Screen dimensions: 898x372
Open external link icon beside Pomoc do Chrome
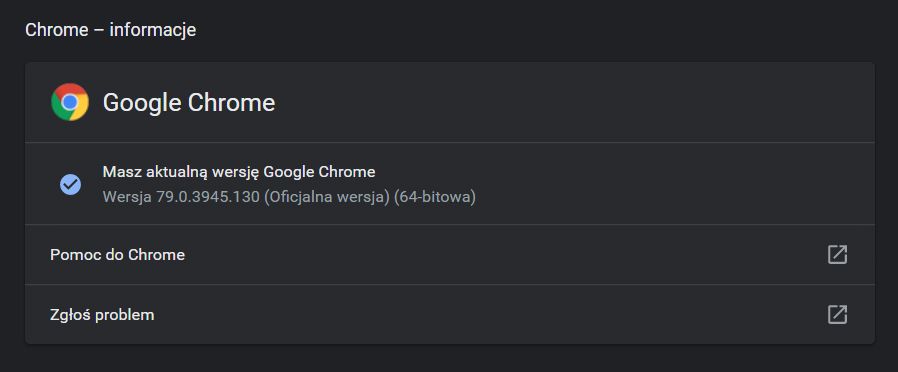click(837, 255)
